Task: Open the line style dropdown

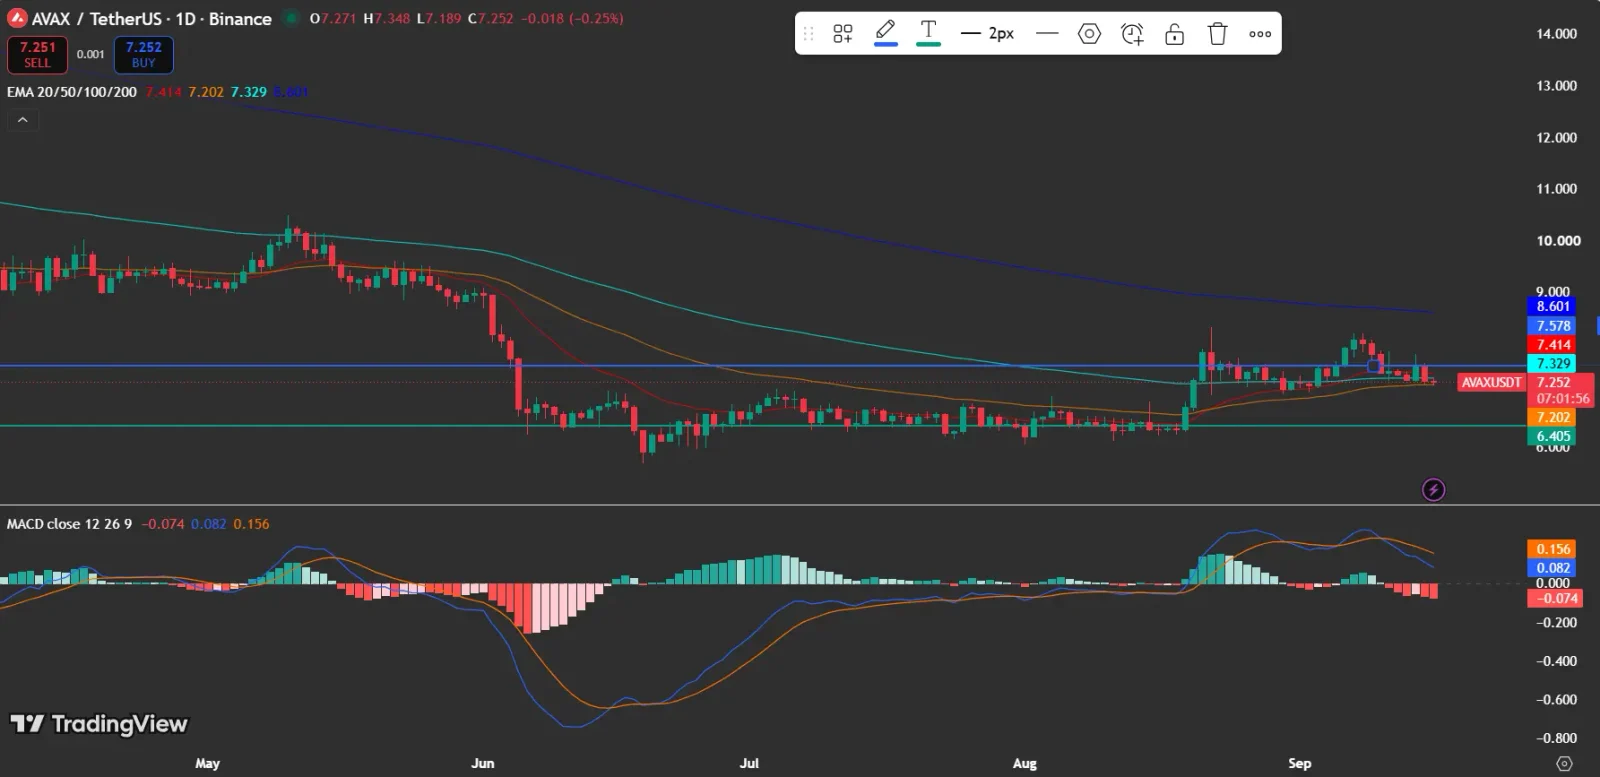Action: pos(1047,34)
